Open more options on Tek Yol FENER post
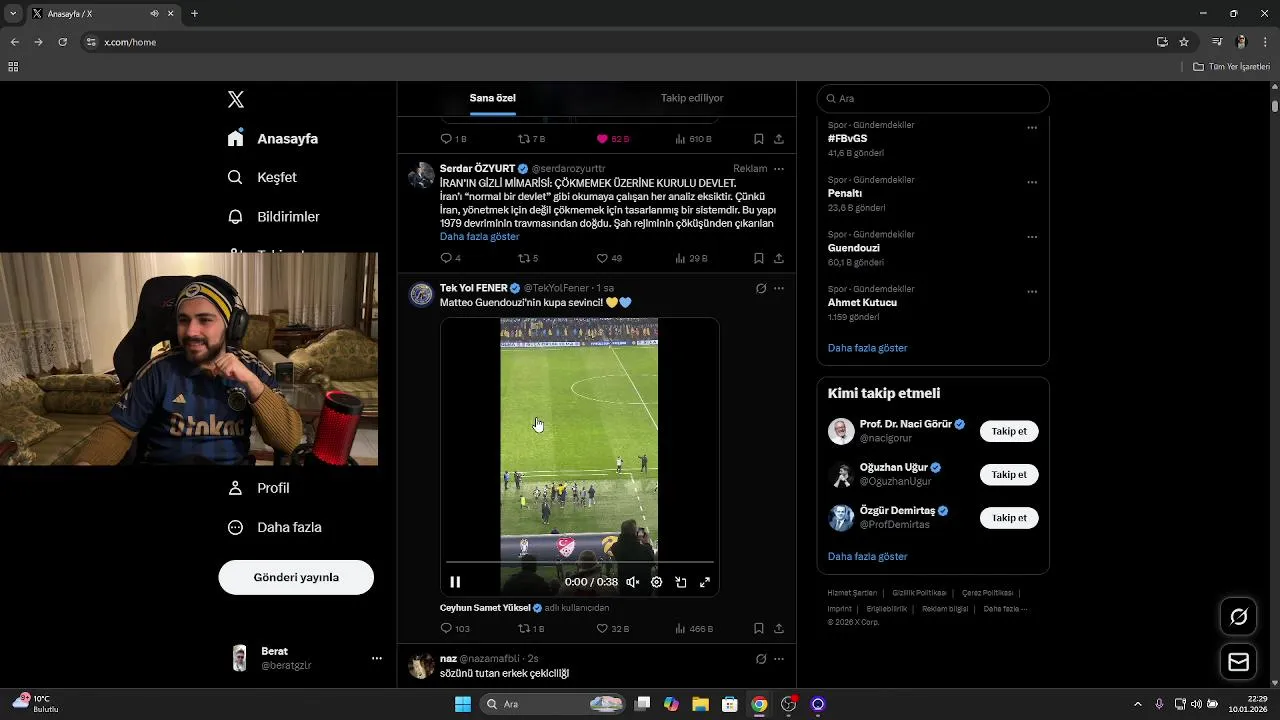 coord(779,288)
